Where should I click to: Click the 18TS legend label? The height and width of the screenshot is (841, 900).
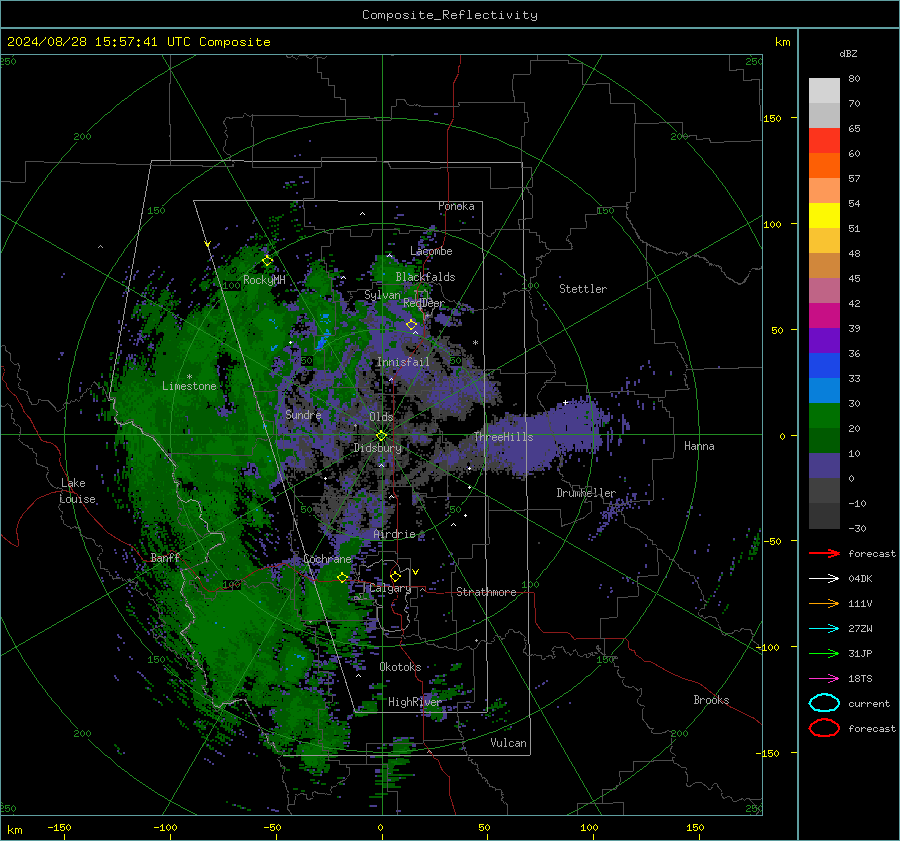point(860,678)
